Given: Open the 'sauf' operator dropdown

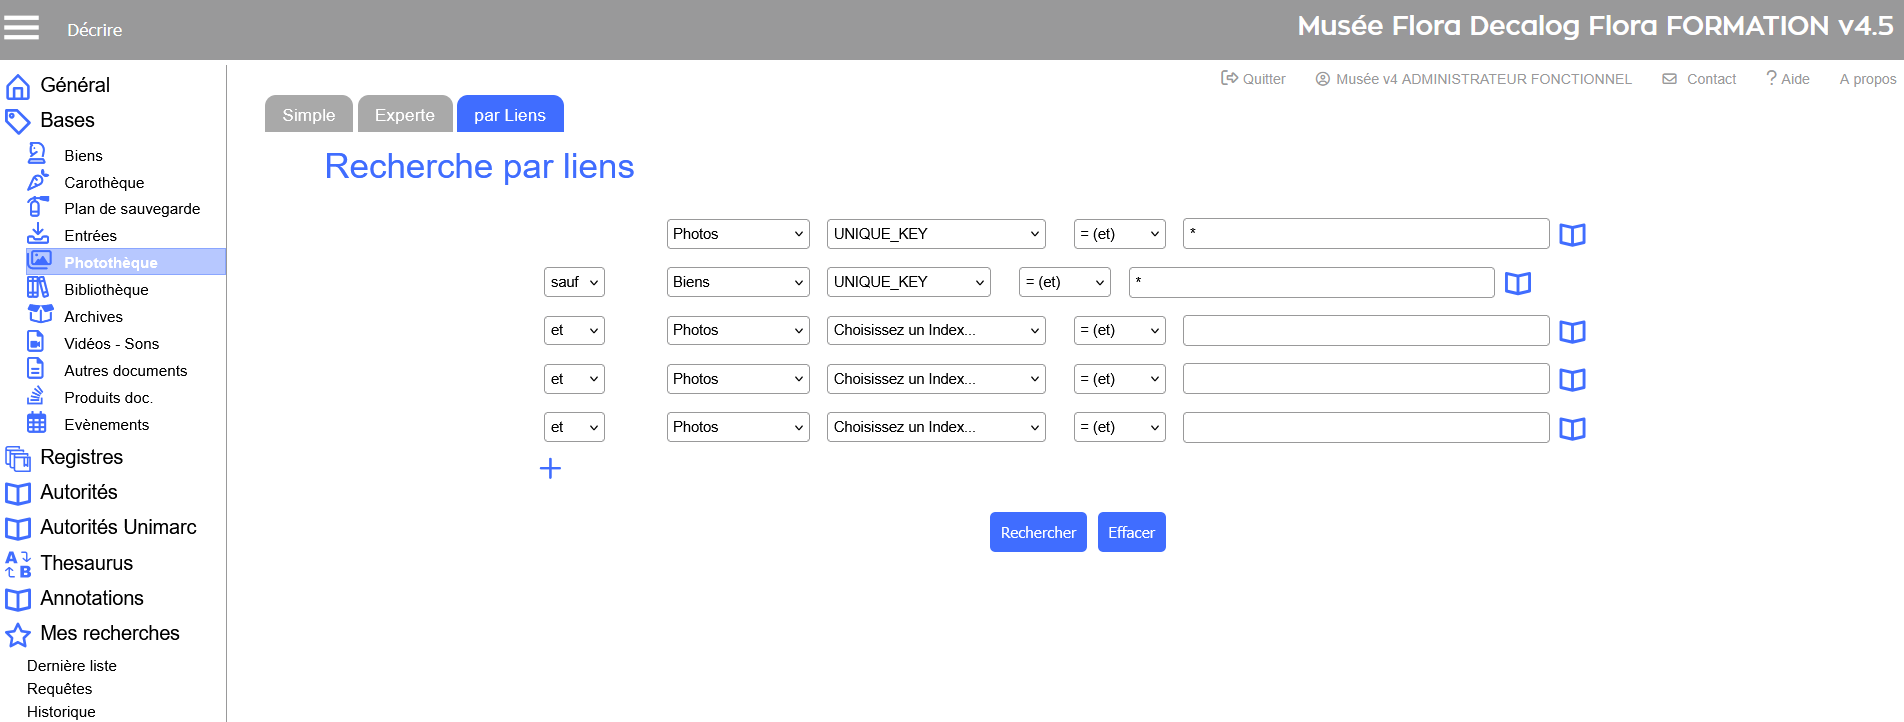Looking at the screenshot, I should (x=574, y=282).
